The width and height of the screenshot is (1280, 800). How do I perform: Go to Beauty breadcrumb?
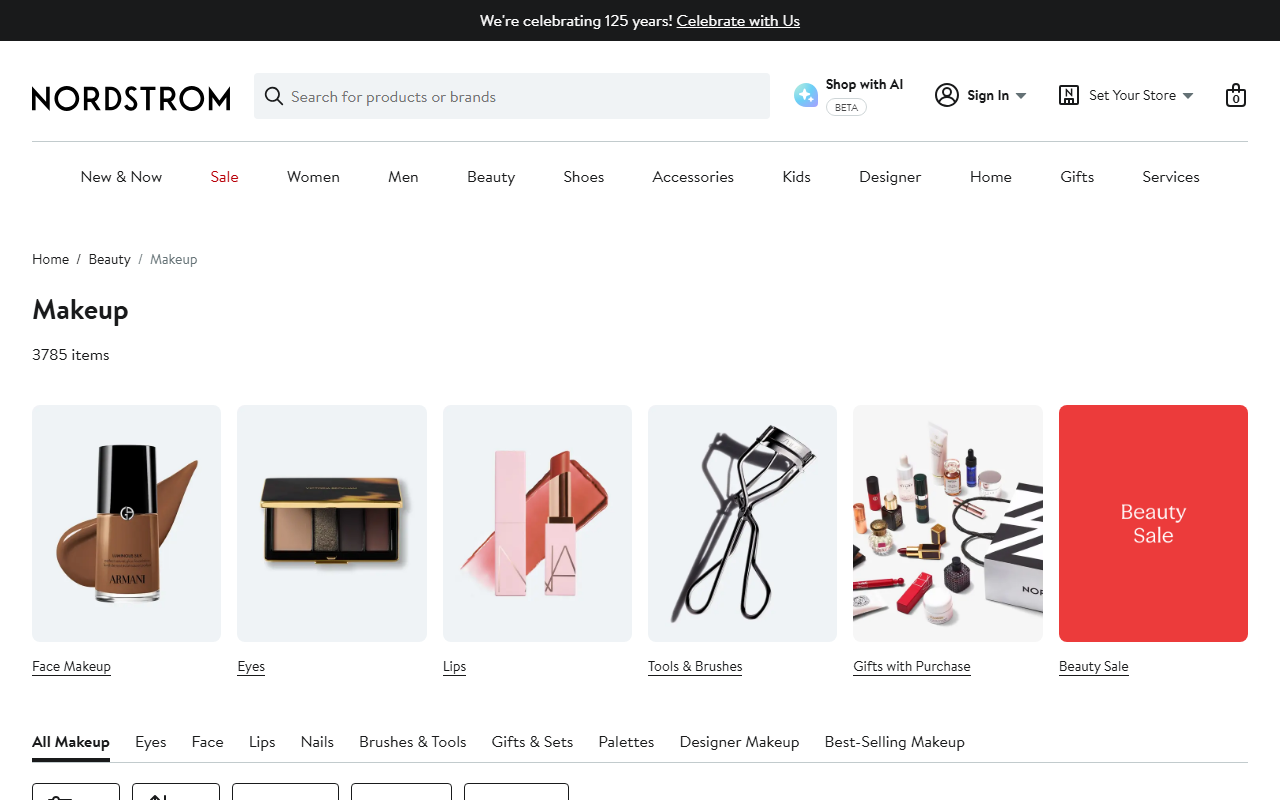(x=109, y=259)
